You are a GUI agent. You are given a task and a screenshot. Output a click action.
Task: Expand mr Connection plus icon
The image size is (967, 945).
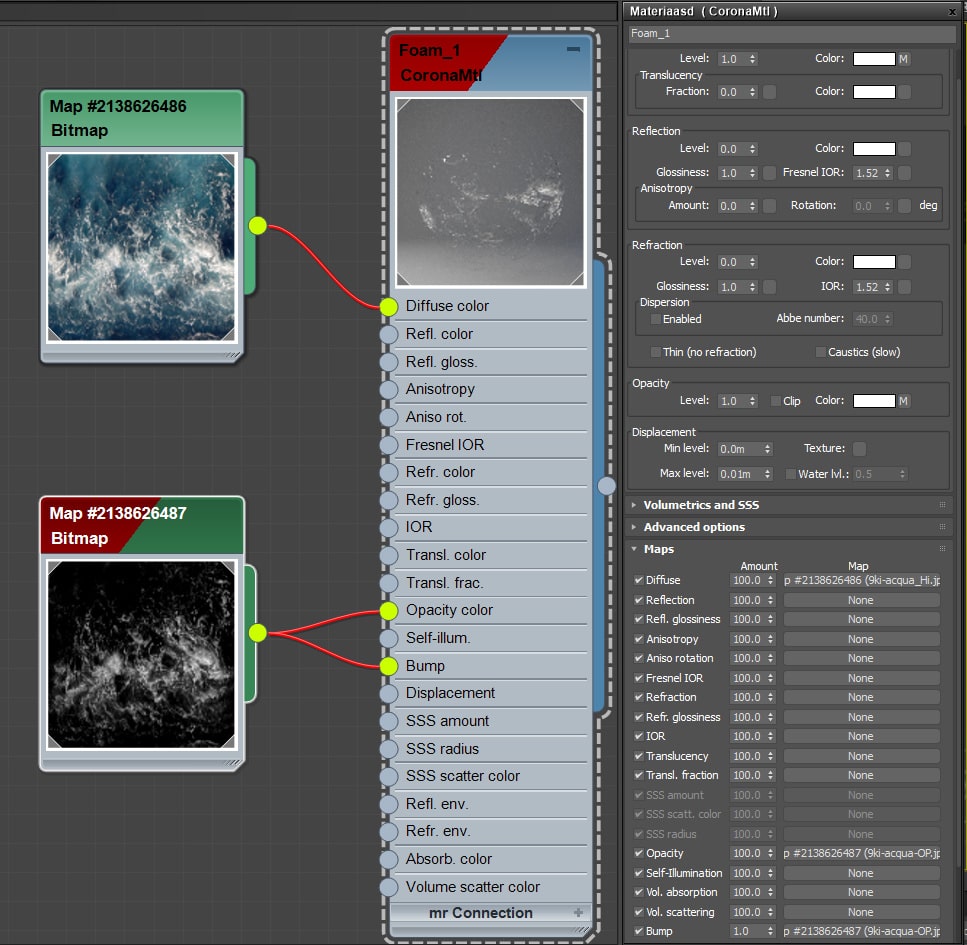[578, 912]
